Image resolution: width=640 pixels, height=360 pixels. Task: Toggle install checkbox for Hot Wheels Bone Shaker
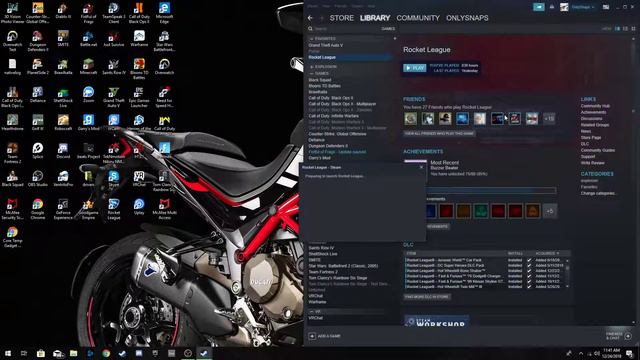[x=529, y=271]
